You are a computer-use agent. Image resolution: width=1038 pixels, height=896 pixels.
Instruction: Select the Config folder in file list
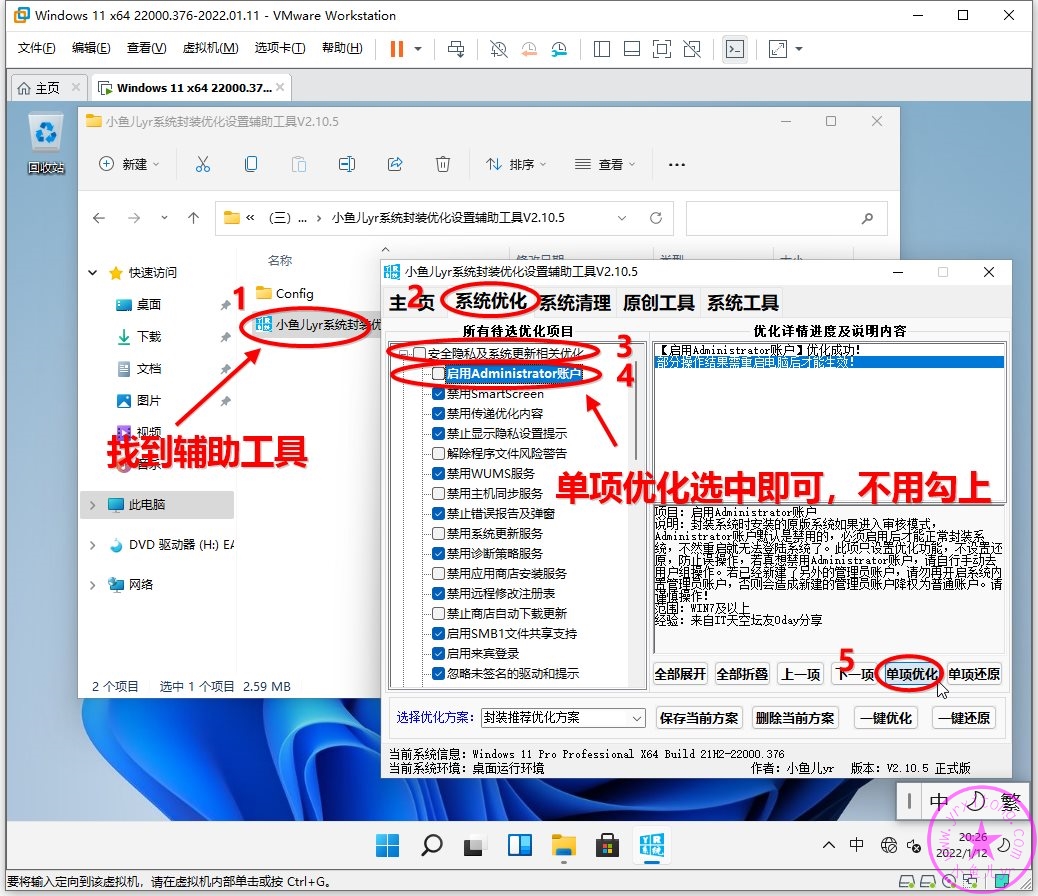pos(285,293)
